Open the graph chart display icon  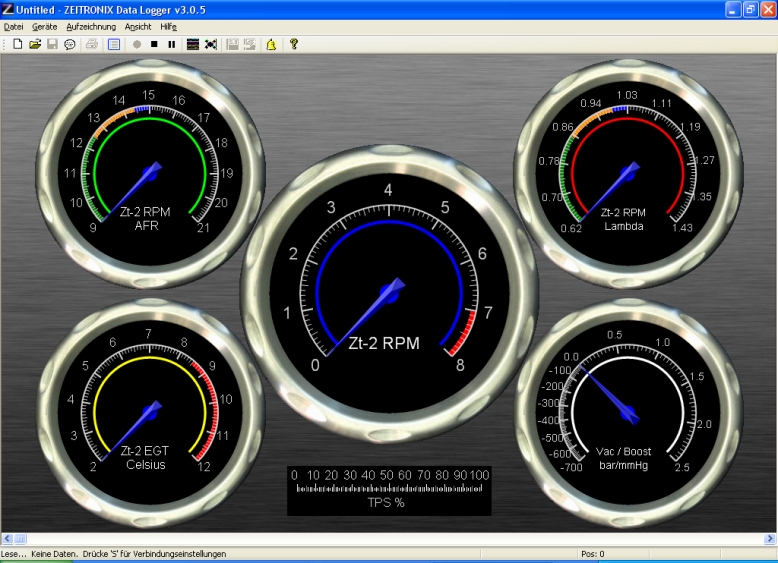[x=193, y=44]
